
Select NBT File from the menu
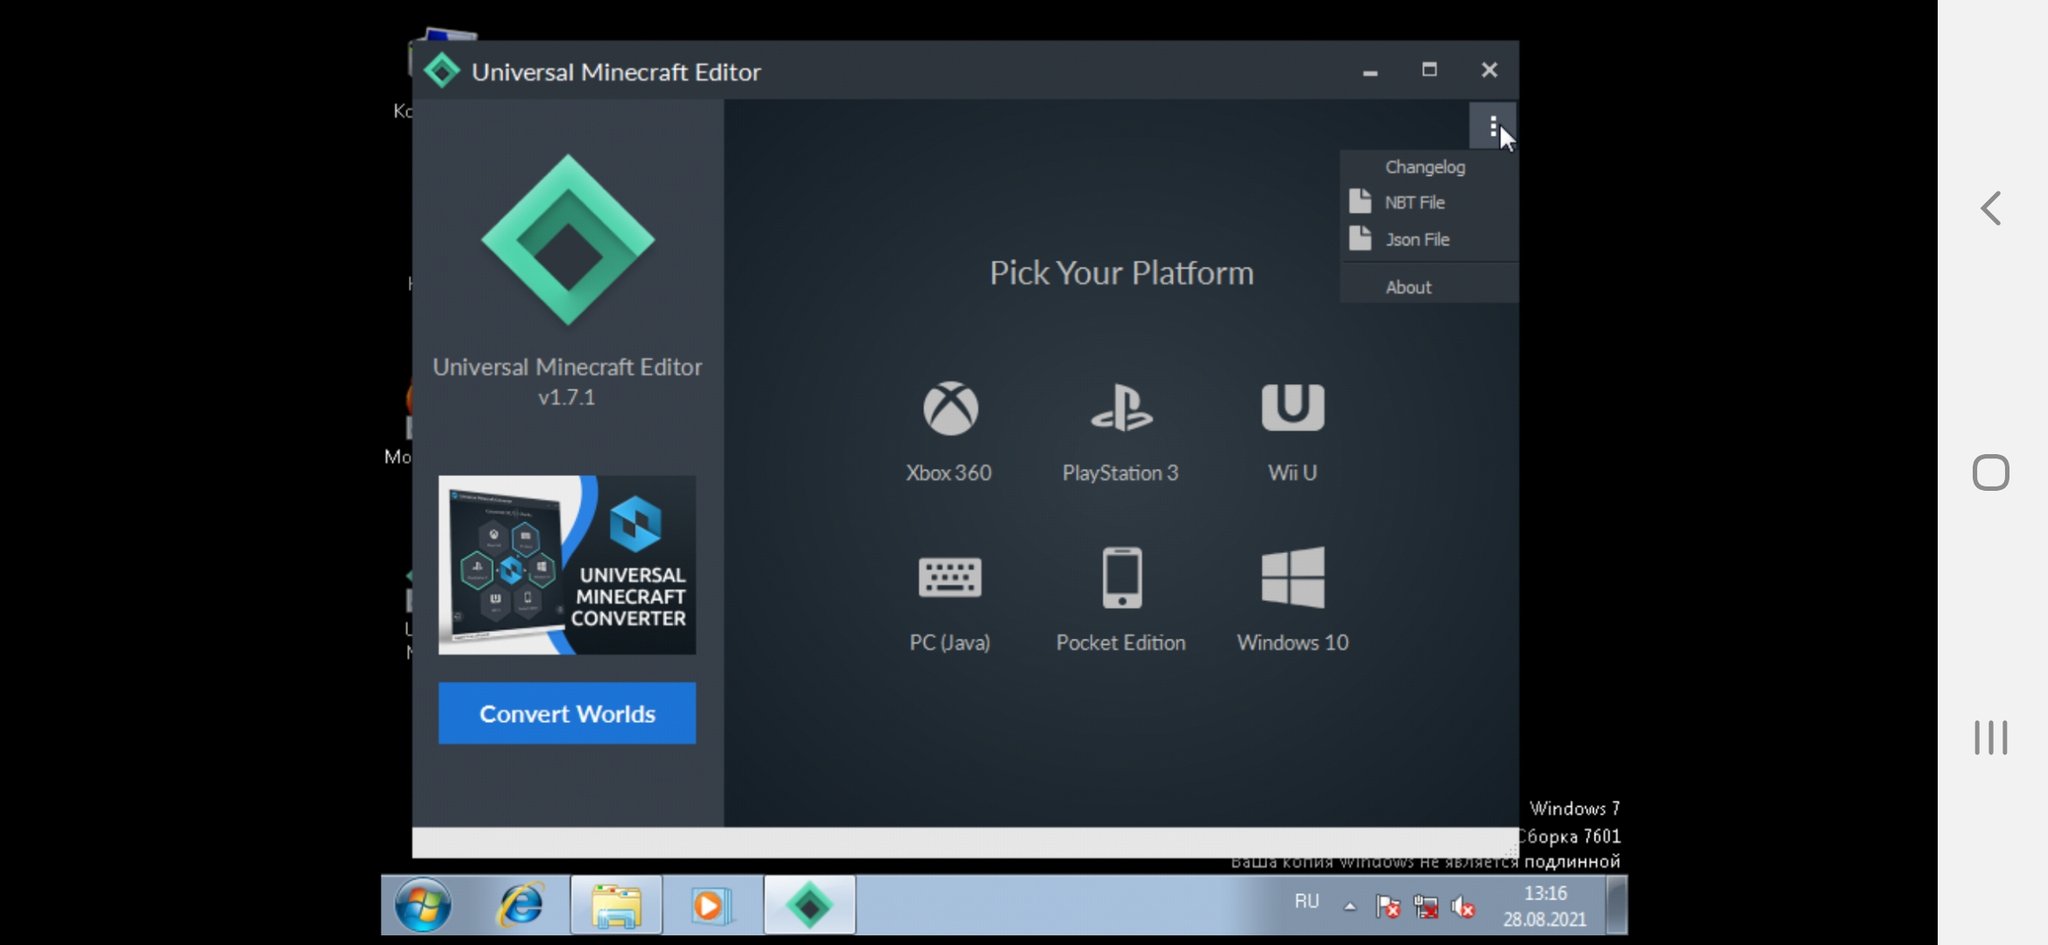pos(1429,202)
